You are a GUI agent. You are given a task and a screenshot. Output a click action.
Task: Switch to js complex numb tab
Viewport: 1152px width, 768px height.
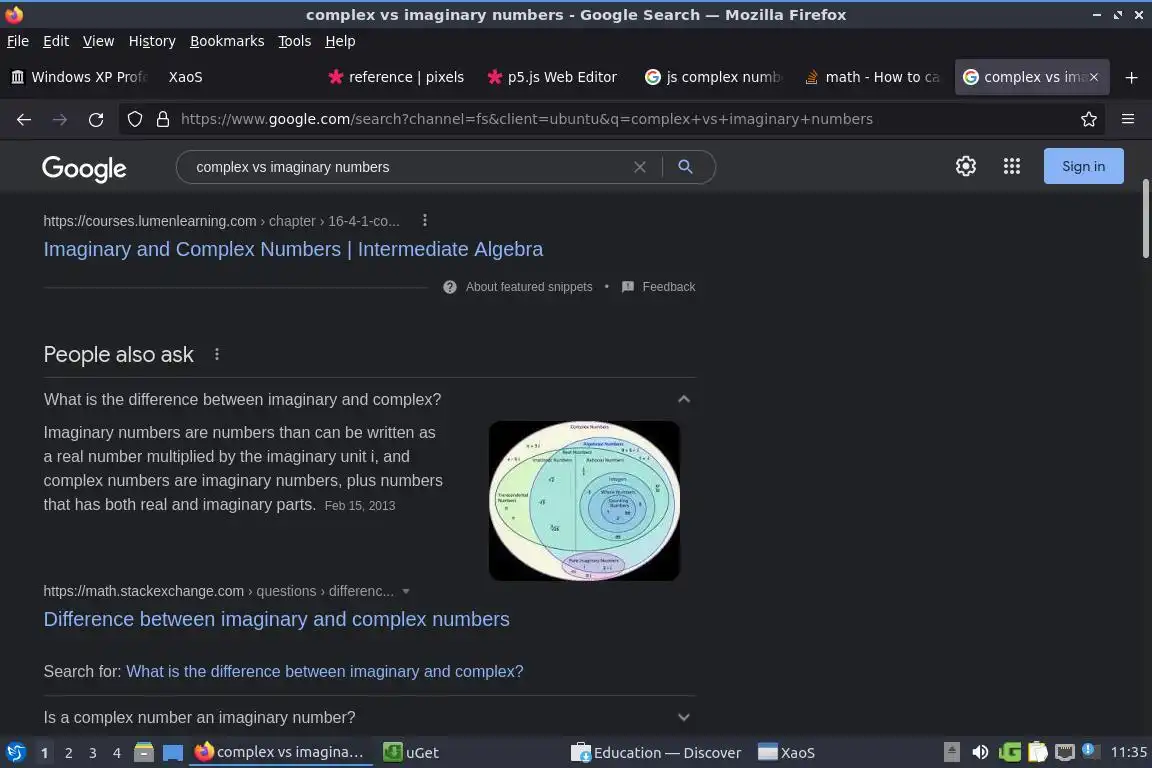click(713, 77)
